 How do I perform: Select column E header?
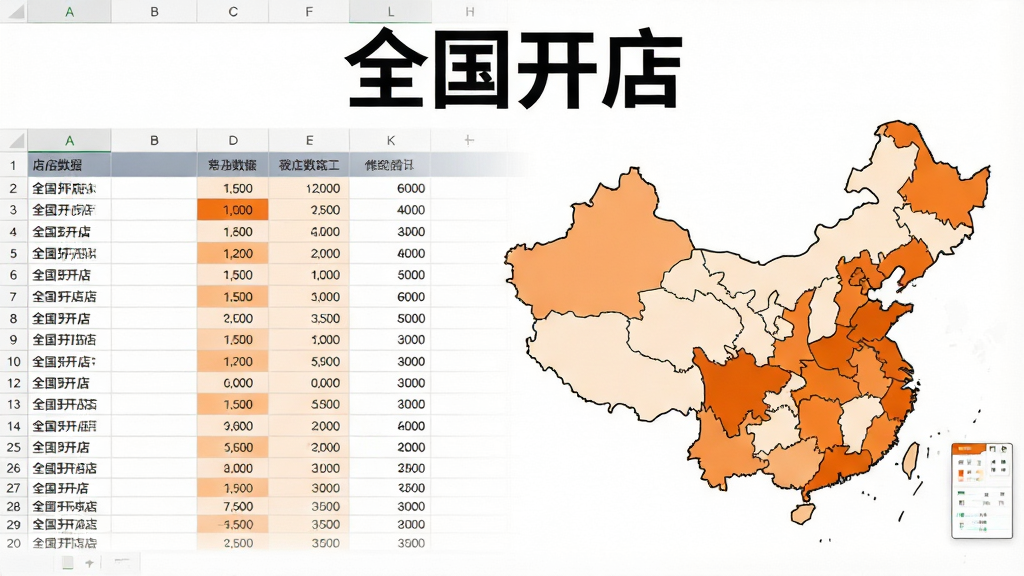click(x=309, y=140)
